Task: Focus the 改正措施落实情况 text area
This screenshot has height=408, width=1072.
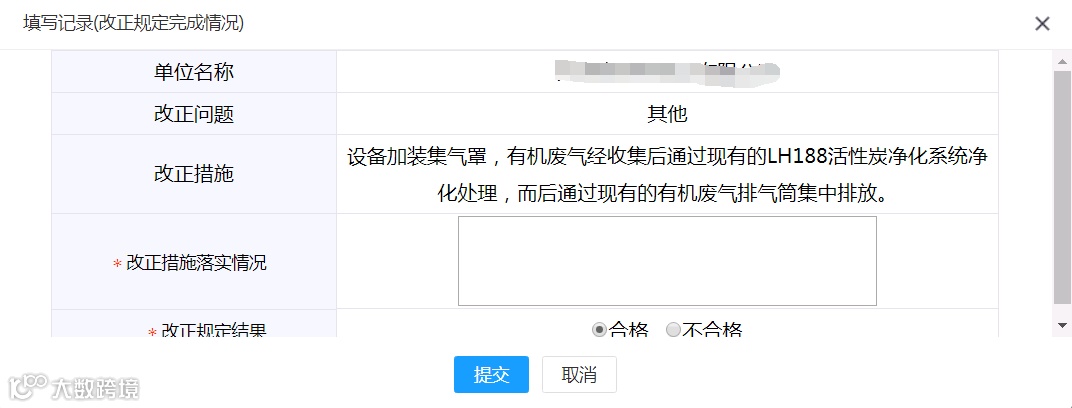Action: (x=667, y=261)
